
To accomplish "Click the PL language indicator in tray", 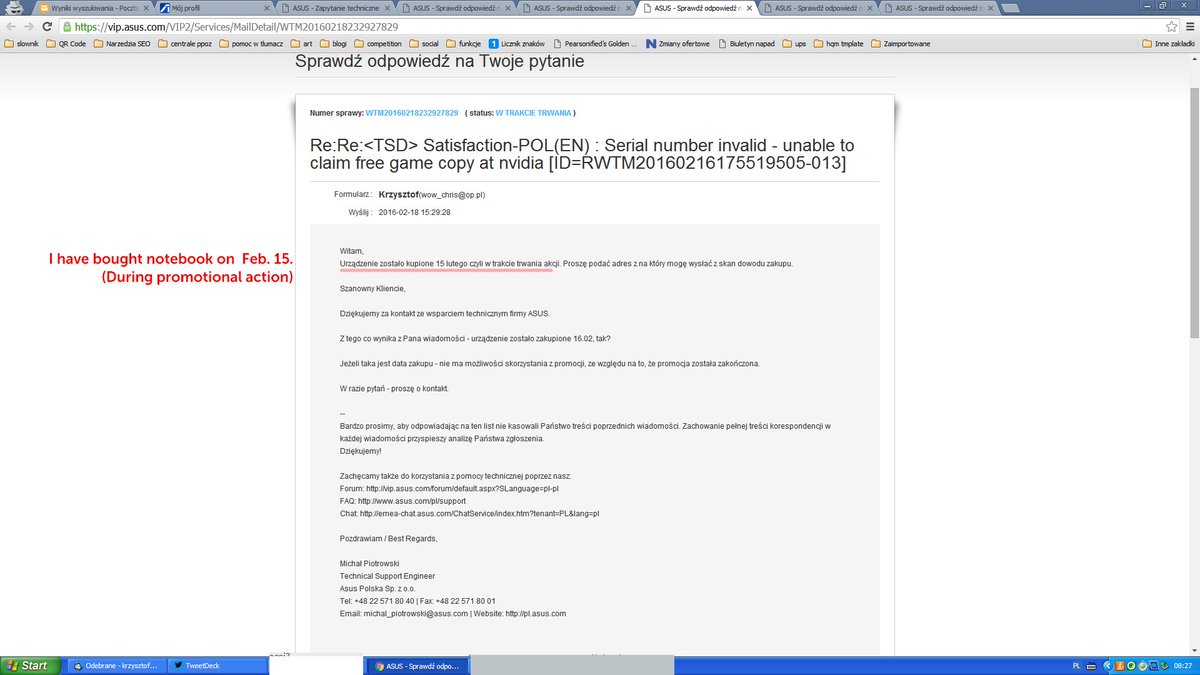I will point(1076,665).
